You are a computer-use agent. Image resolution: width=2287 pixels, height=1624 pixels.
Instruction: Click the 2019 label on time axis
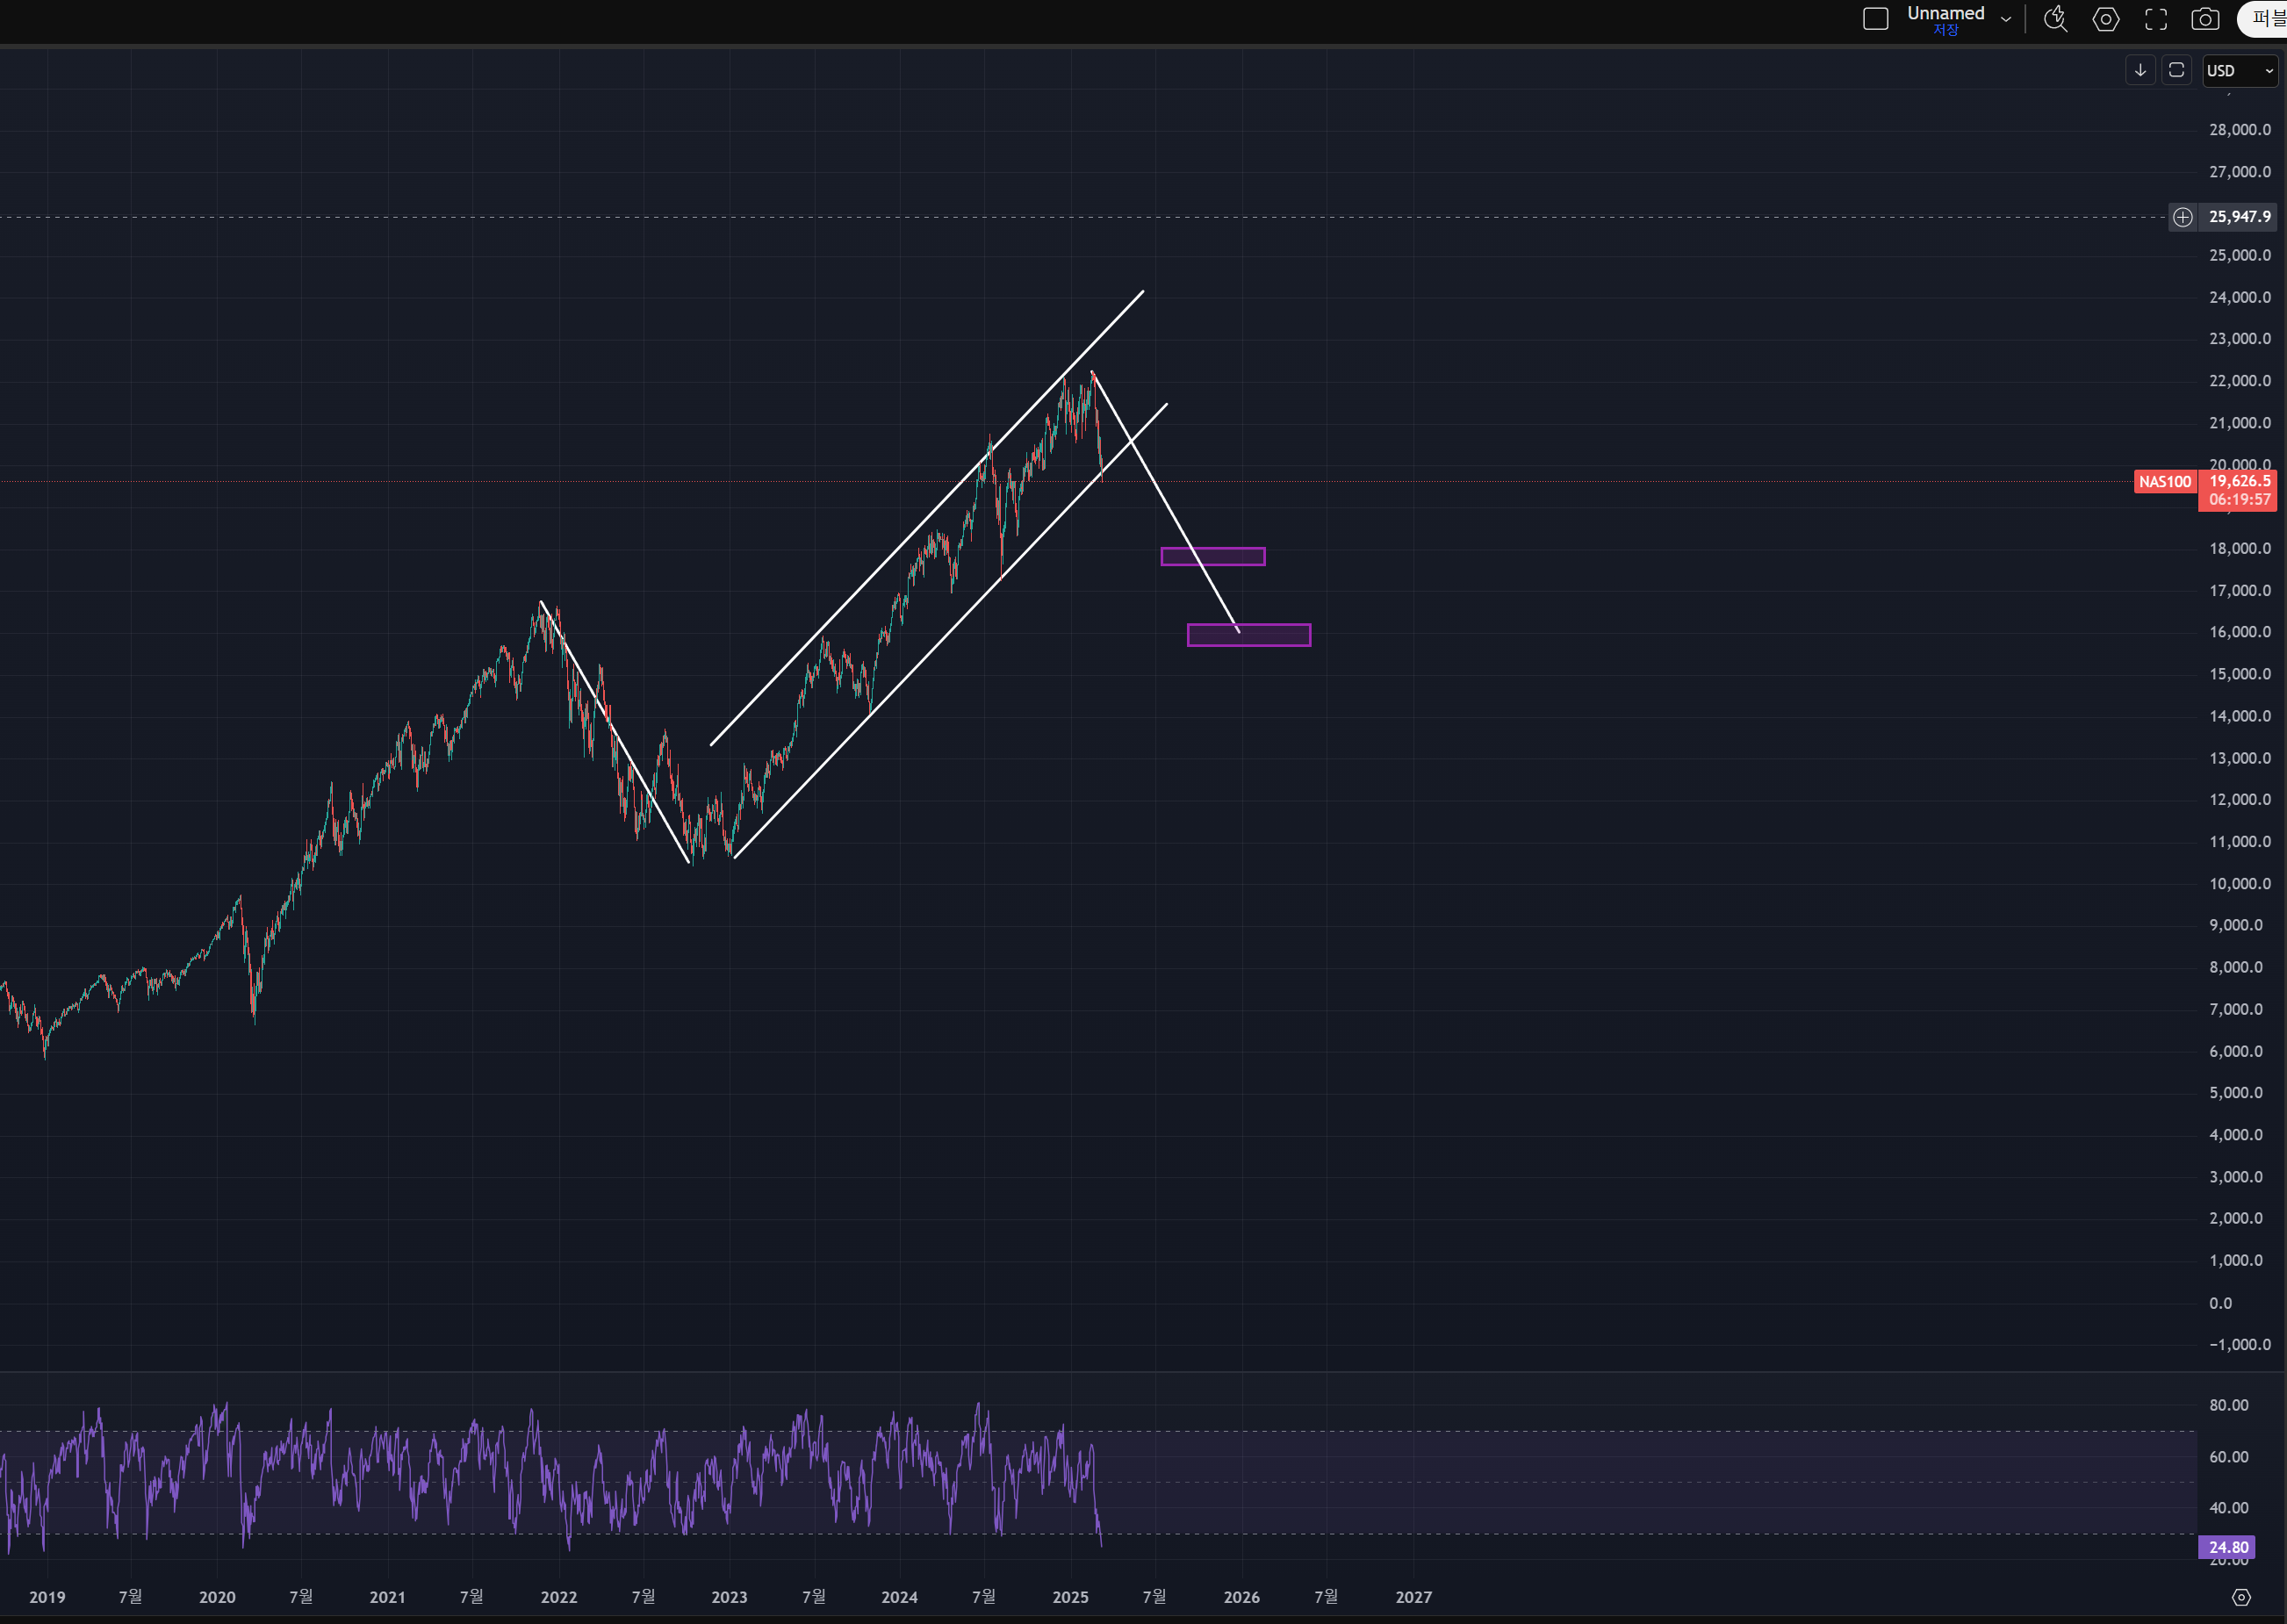pyautogui.click(x=47, y=1598)
